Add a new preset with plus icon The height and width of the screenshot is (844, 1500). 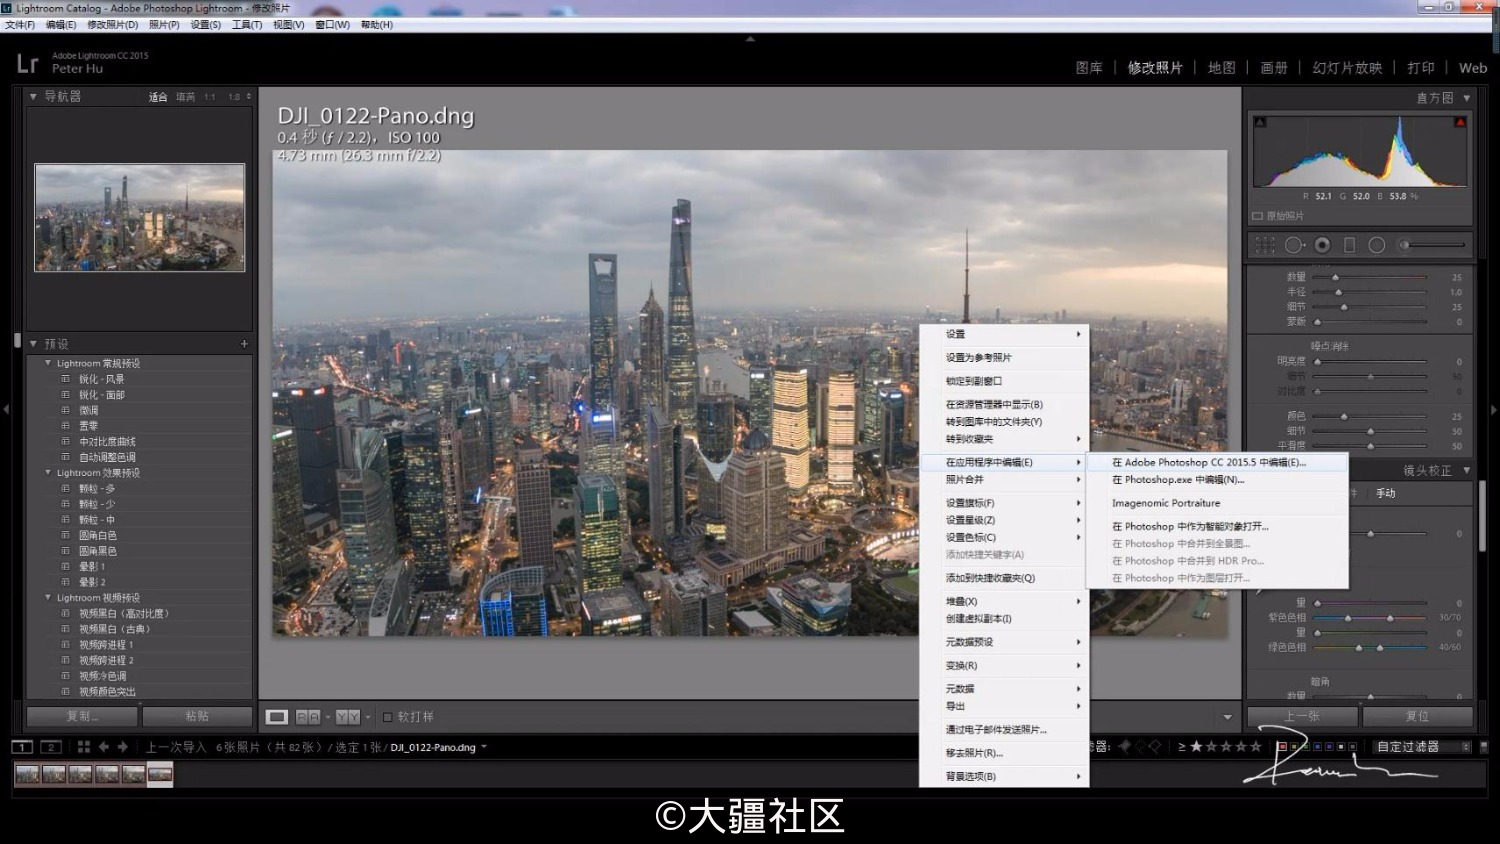pos(244,344)
